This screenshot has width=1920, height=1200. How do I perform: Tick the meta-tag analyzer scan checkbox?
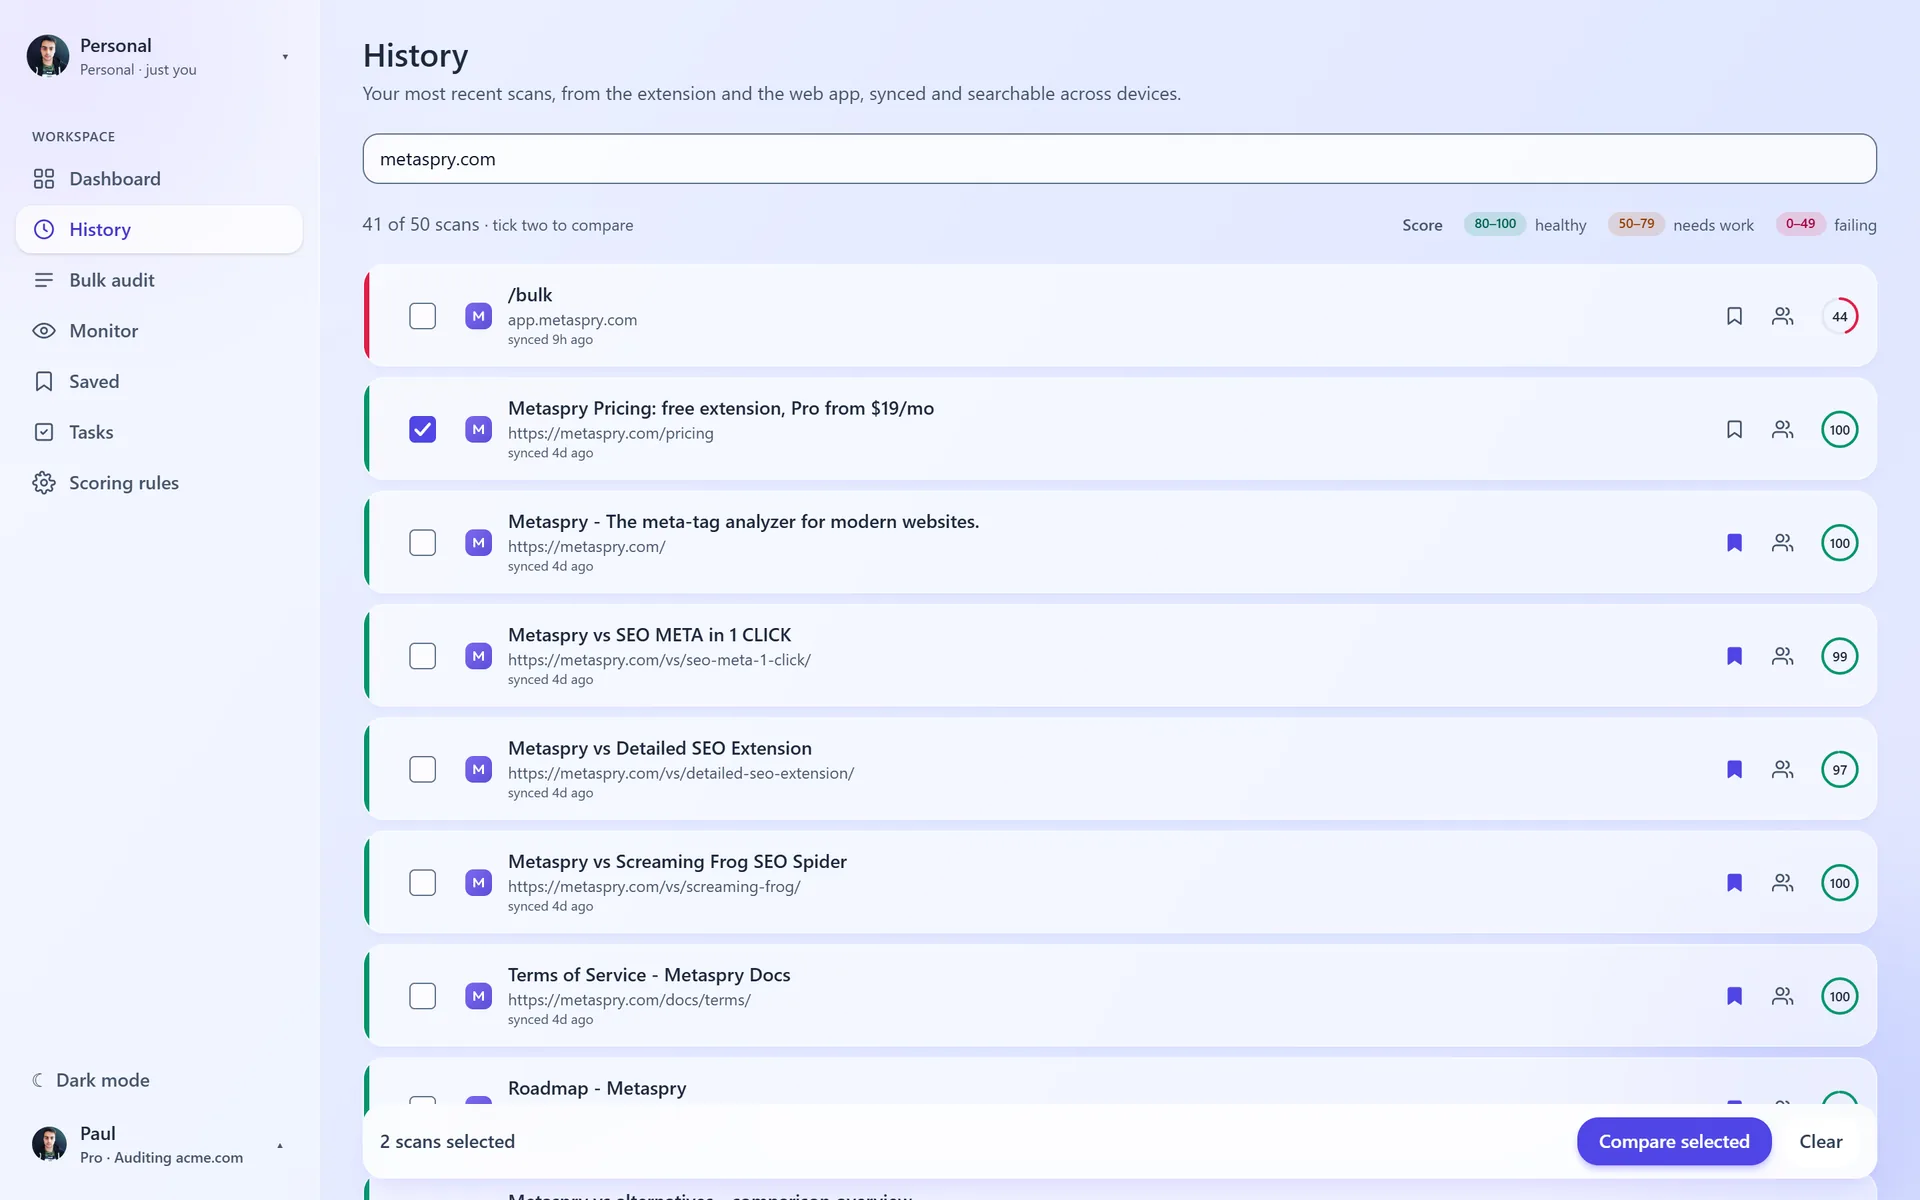(423, 543)
